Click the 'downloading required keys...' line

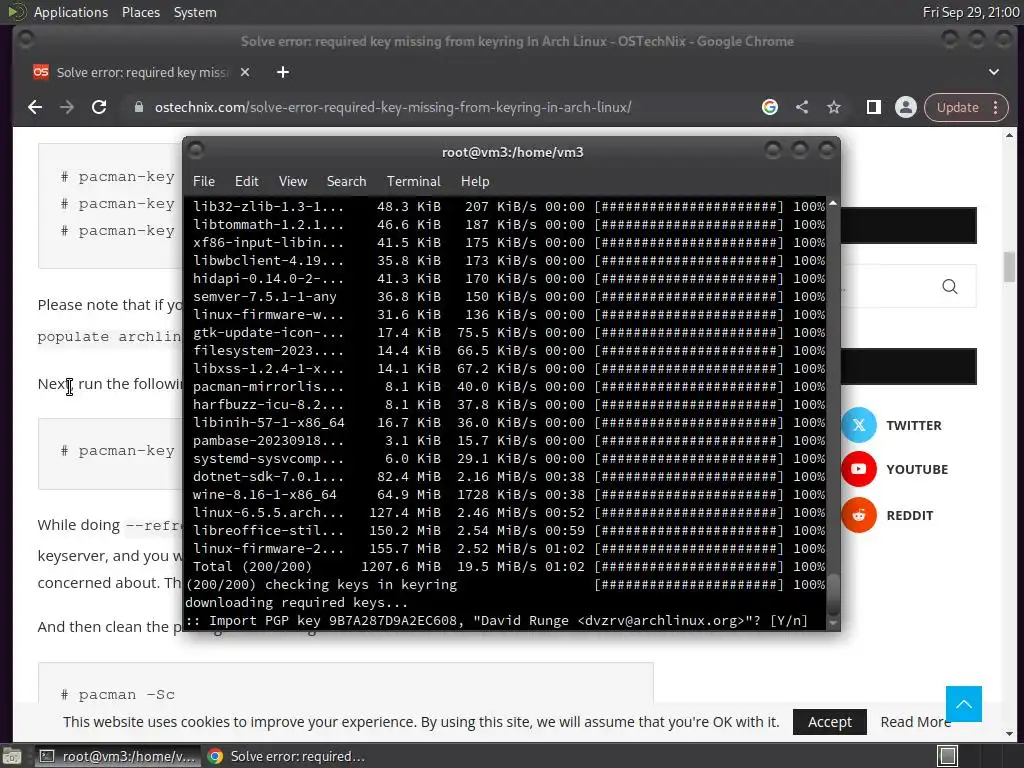tap(296, 602)
